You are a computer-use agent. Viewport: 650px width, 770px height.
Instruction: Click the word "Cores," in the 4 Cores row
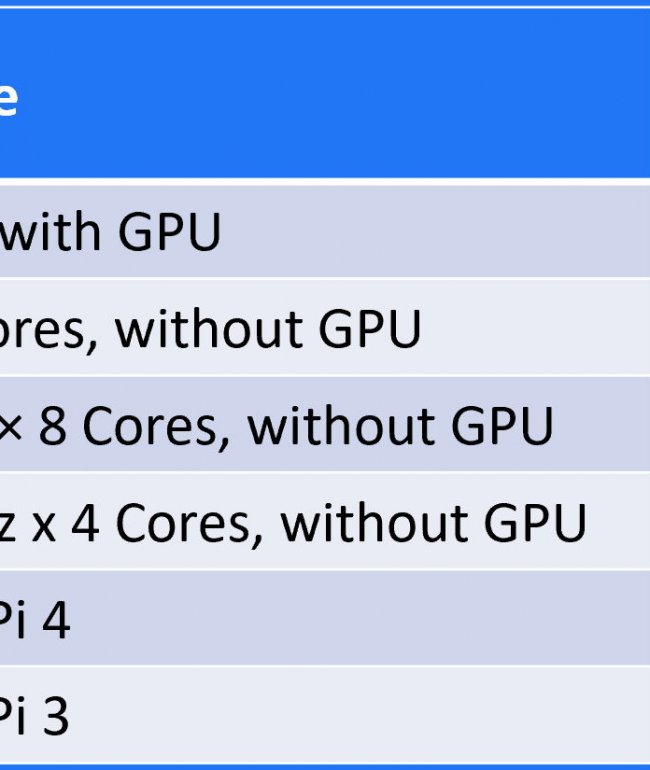190,523
